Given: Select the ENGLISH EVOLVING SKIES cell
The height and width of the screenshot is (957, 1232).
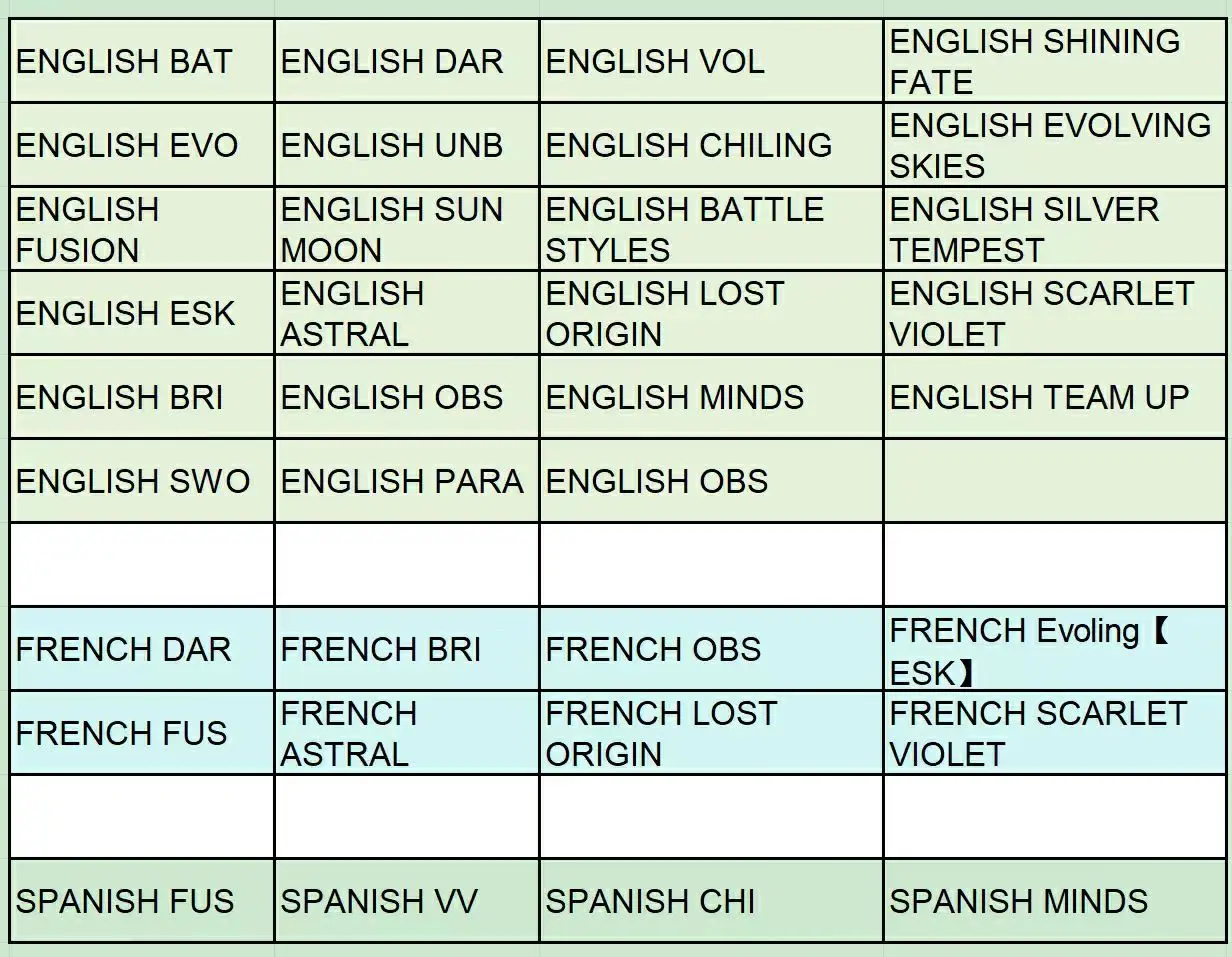Looking at the screenshot, I should coord(1054,145).
